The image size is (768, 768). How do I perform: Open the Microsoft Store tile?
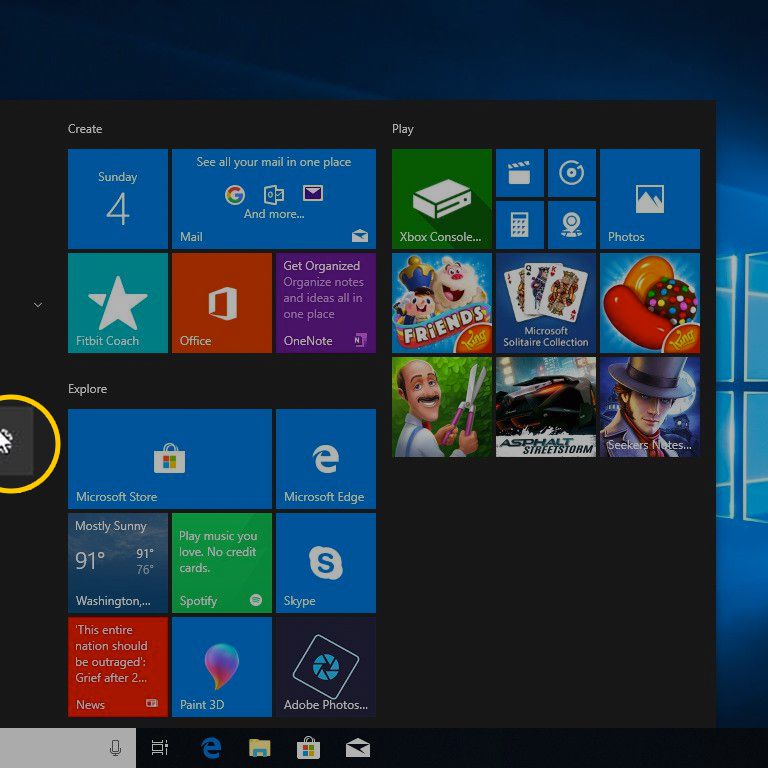click(170, 459)
